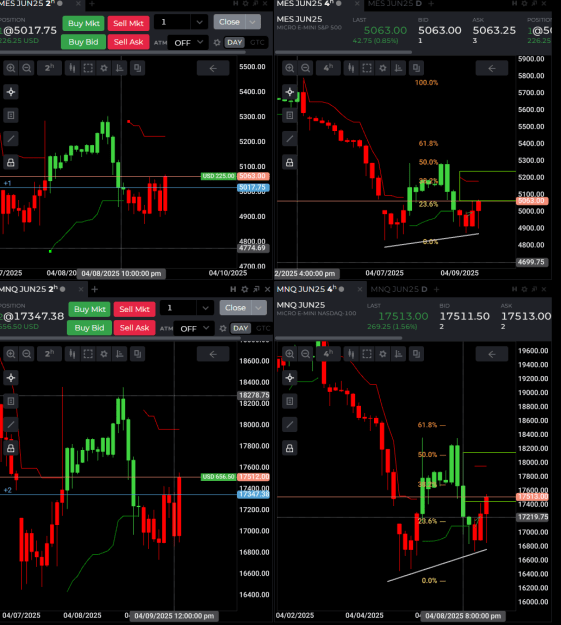This screenshot has width=561, height=625.
Task: Open settings gear in MNQ 4h chart toolbar
Action: [383, 354]
